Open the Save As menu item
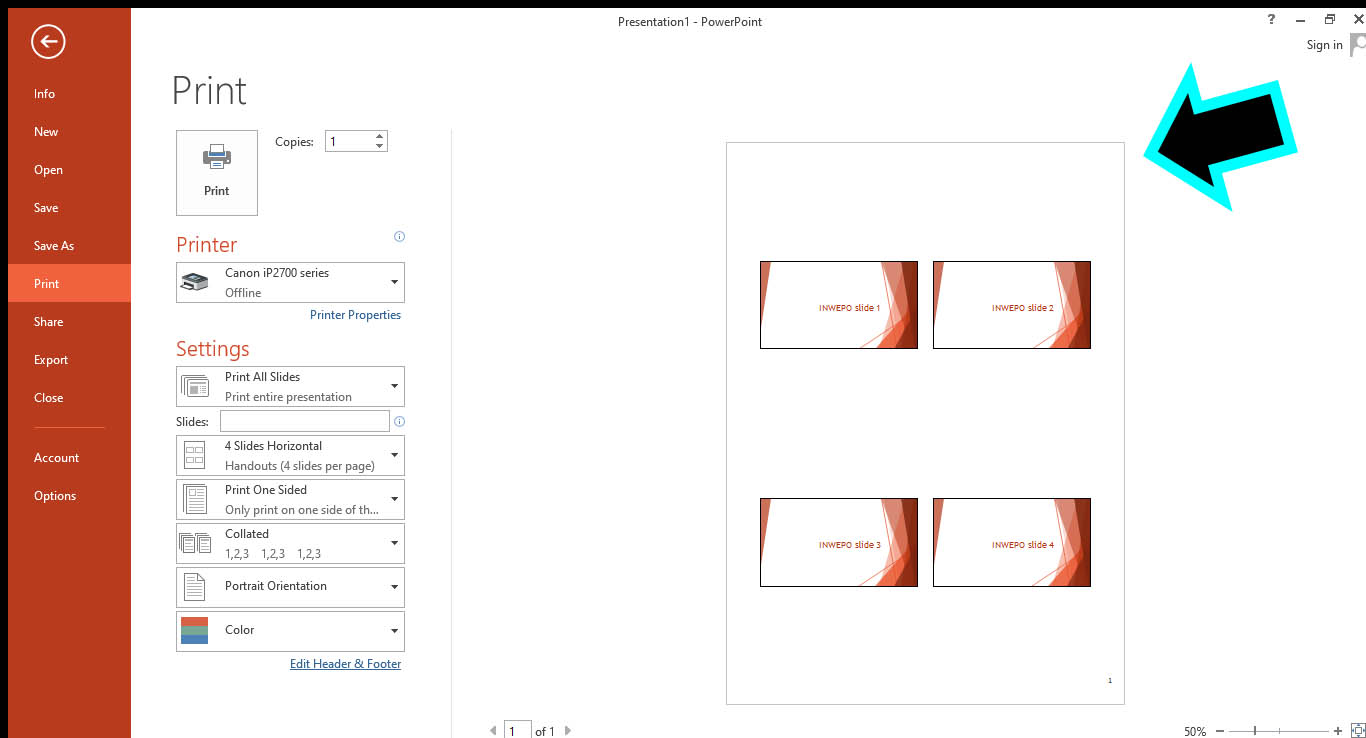 click(x=54, y=246)
